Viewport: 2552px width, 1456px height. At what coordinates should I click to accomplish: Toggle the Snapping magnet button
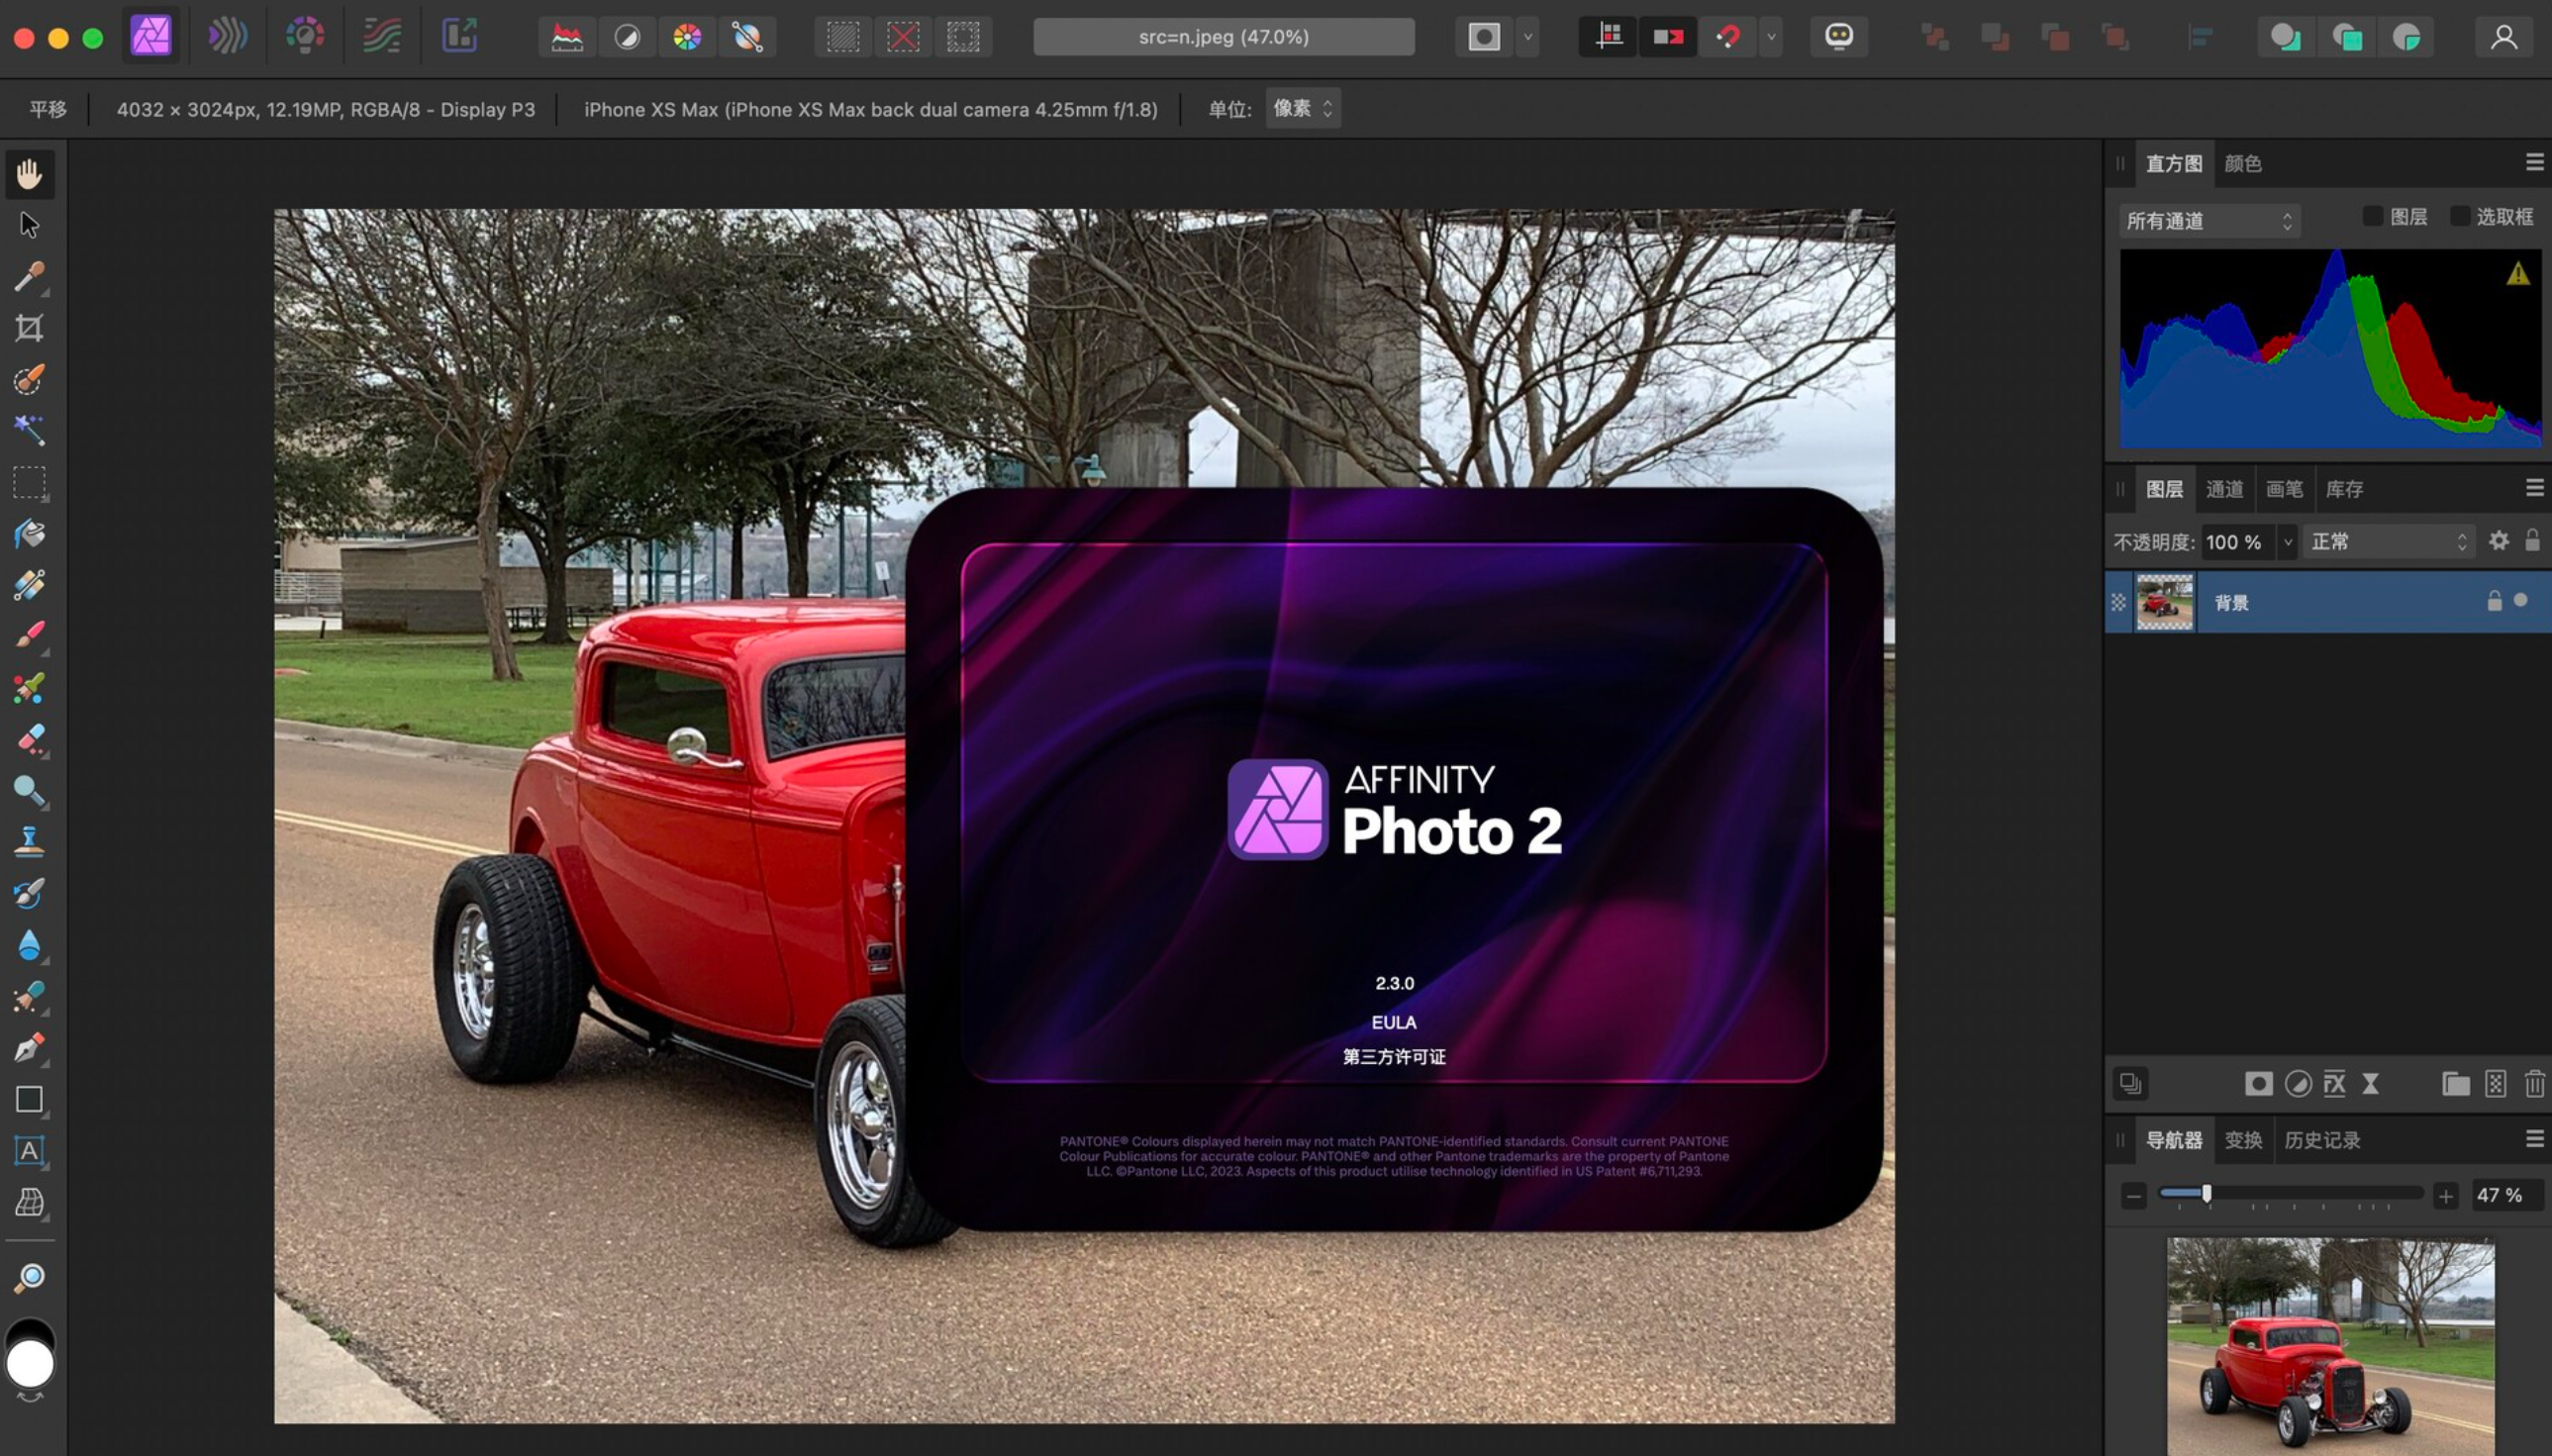click(1728, 37)
